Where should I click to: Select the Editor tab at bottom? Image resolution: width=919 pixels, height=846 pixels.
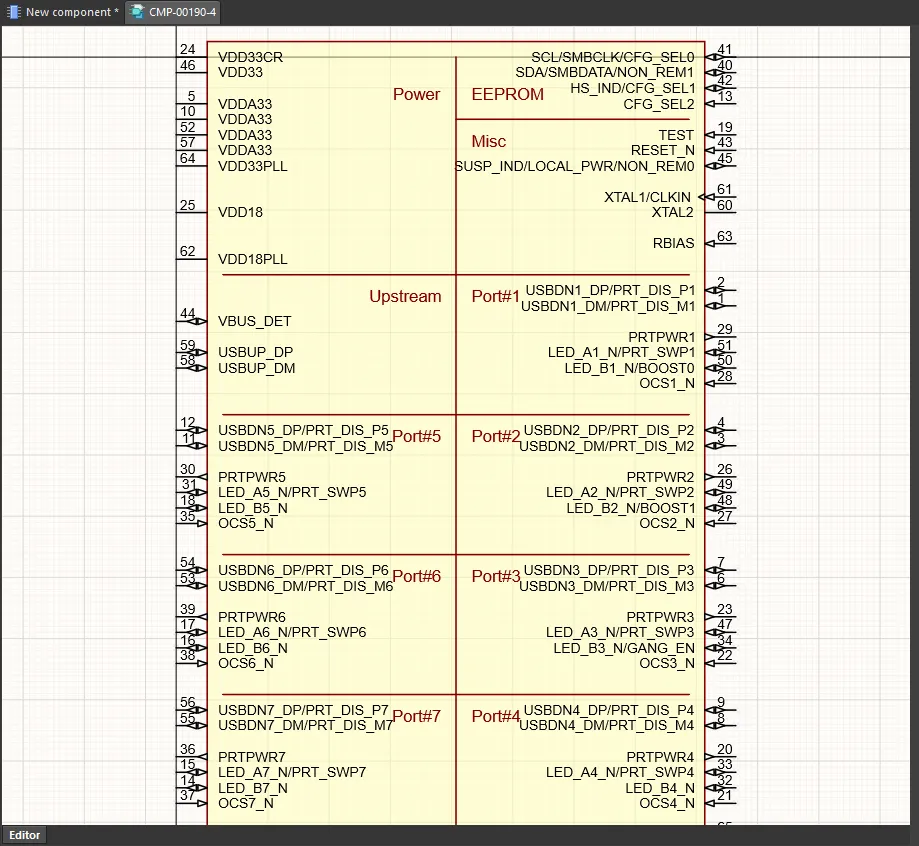tap(25, 835)
